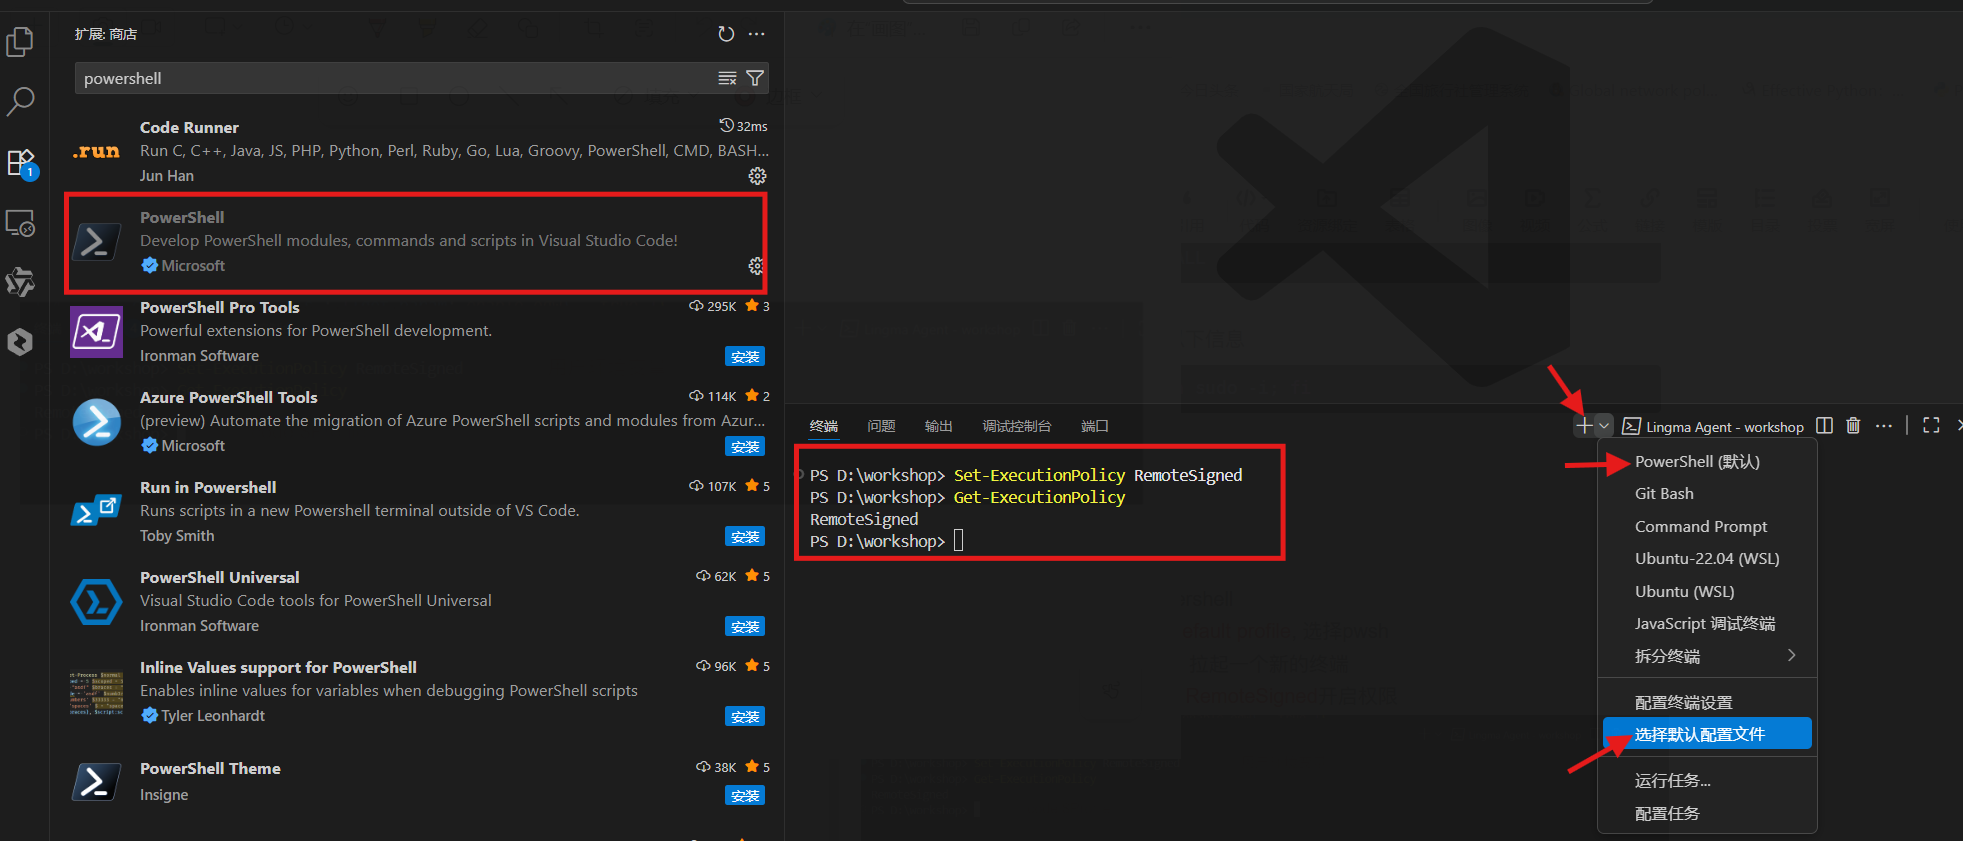Install PowerShell Pro Tools extension

(745, 356)
